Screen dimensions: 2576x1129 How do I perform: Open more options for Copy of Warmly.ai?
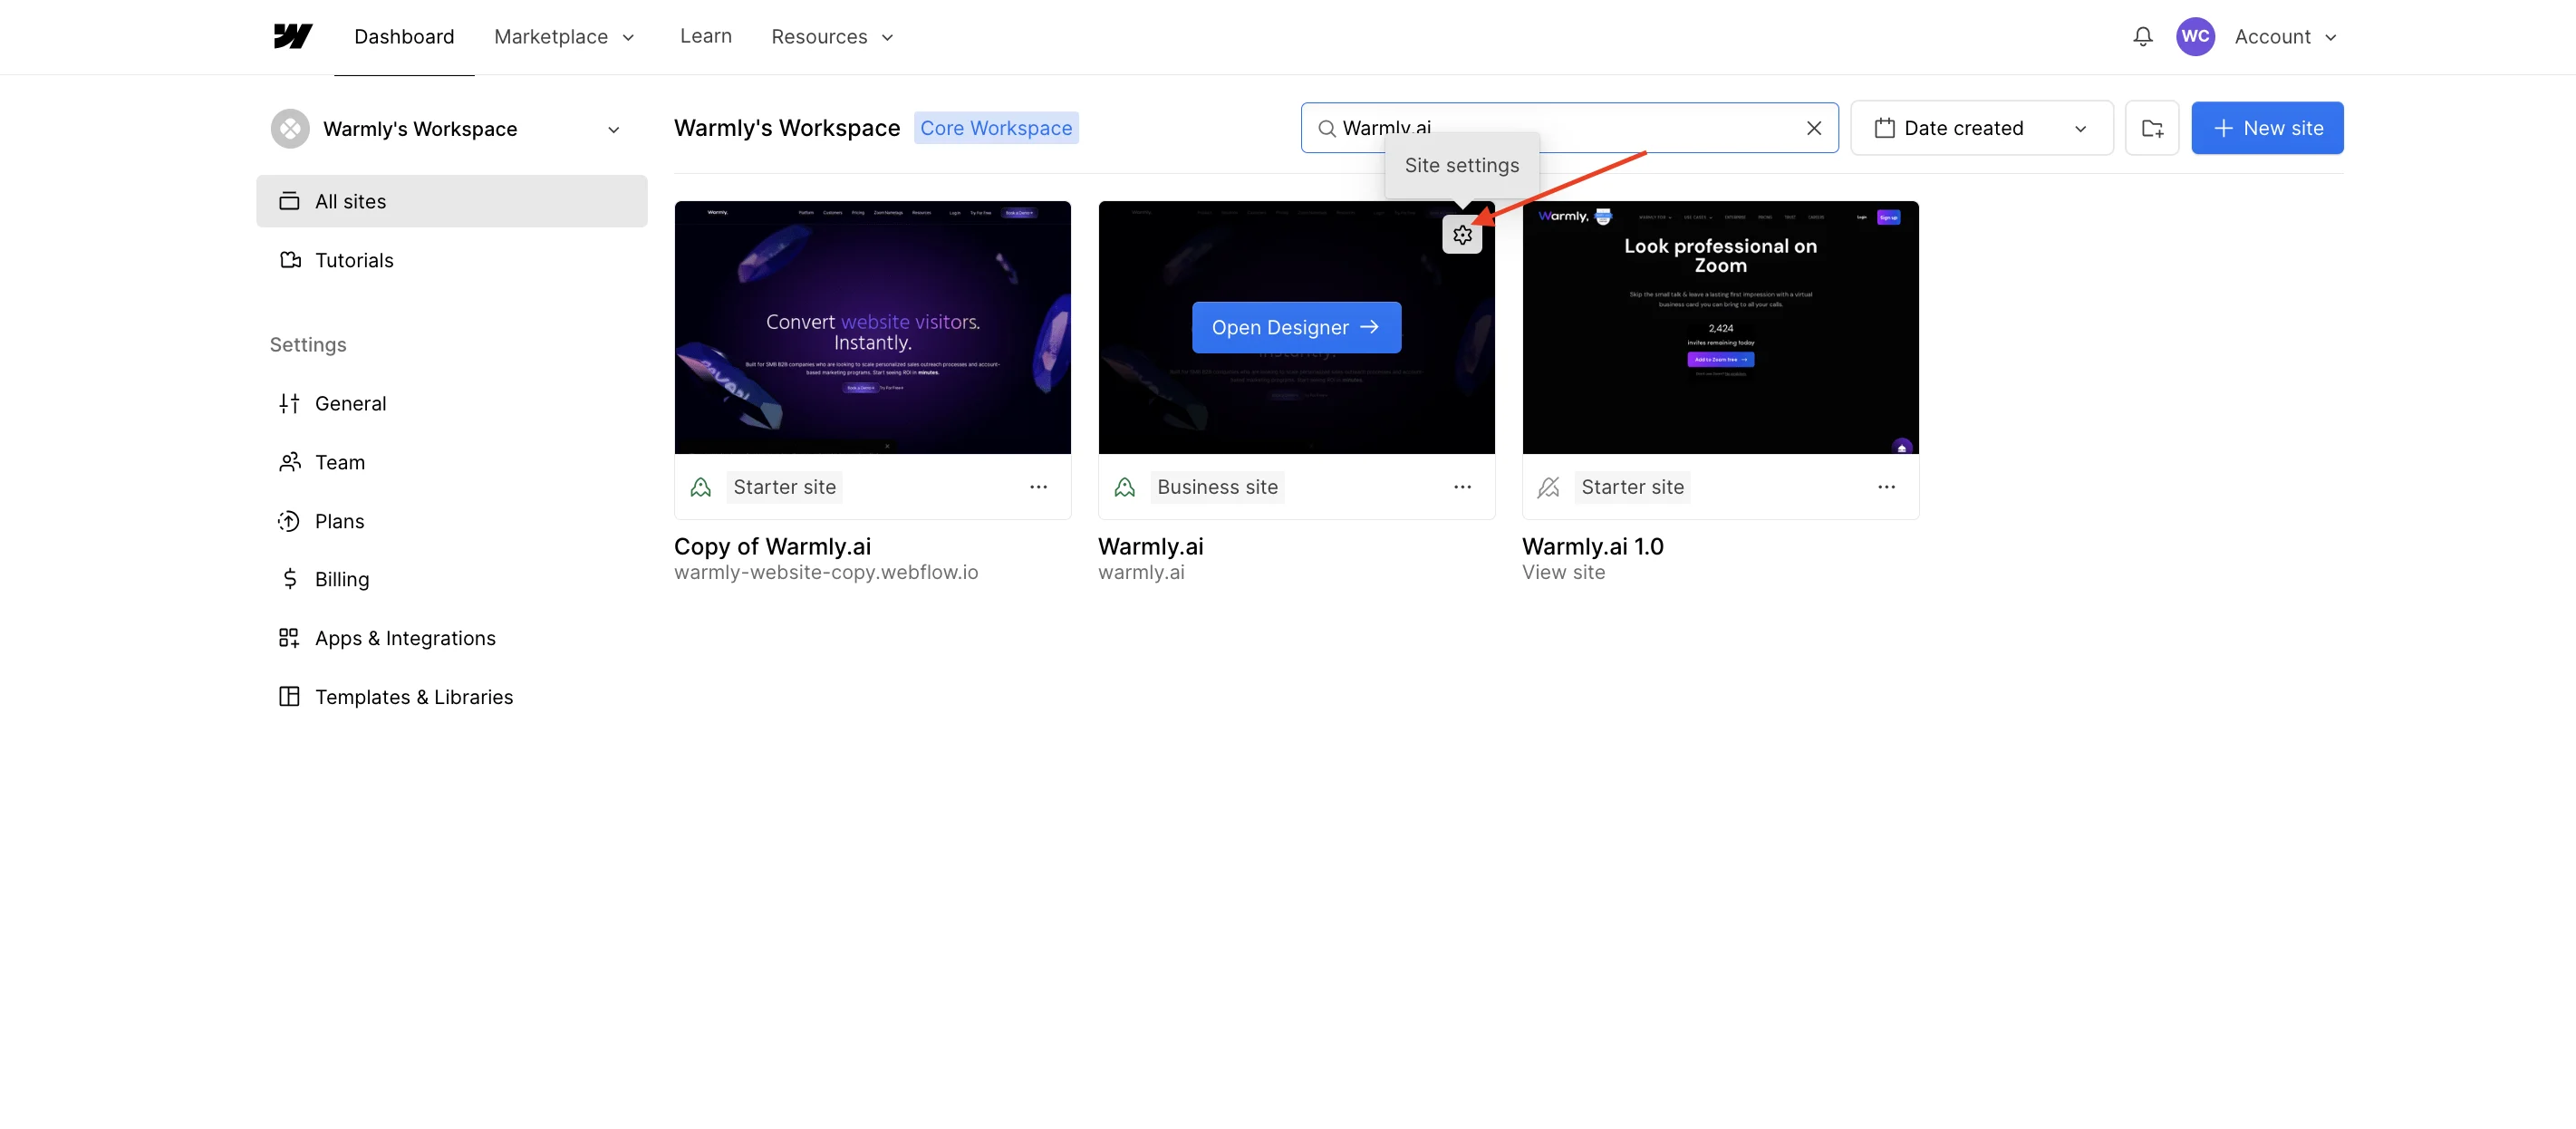point(1038,487)
